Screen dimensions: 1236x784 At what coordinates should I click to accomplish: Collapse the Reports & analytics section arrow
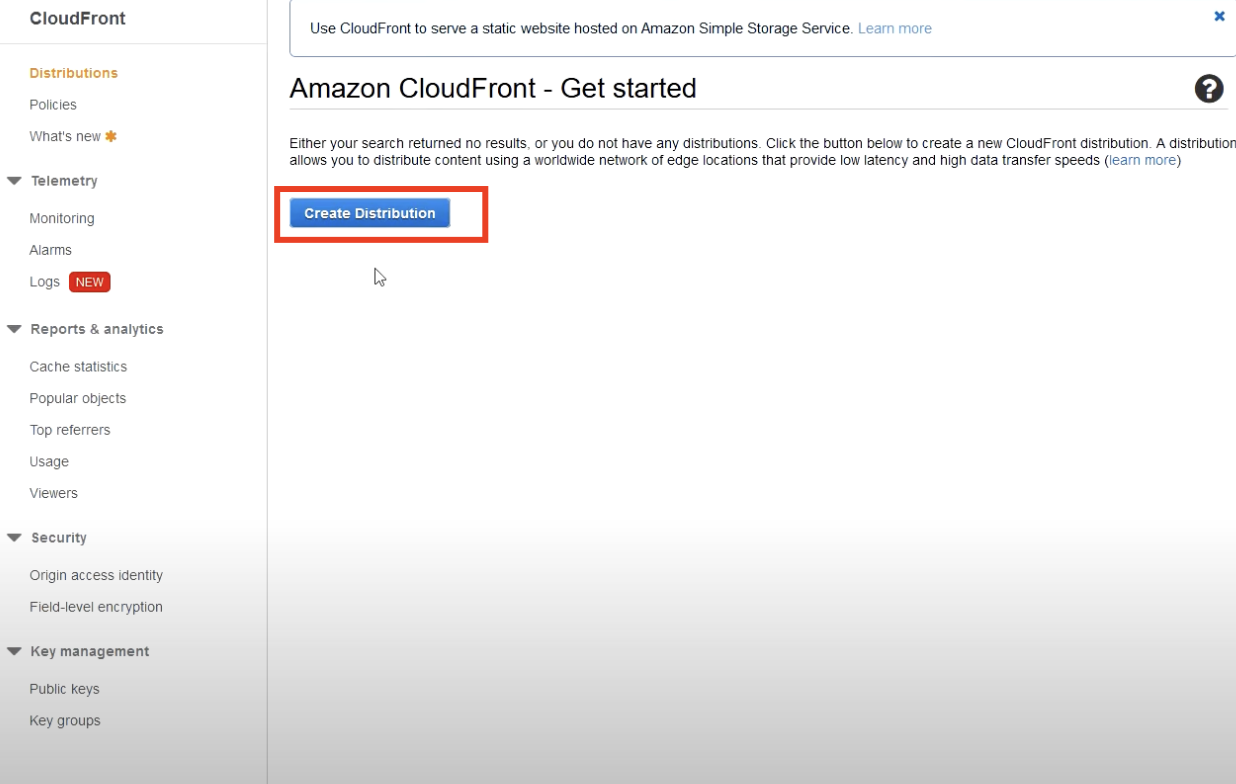click(x=14, y=329)
